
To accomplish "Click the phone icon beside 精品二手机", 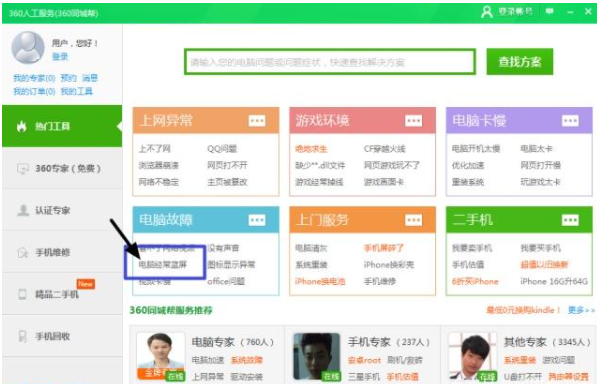I will 22,294.
